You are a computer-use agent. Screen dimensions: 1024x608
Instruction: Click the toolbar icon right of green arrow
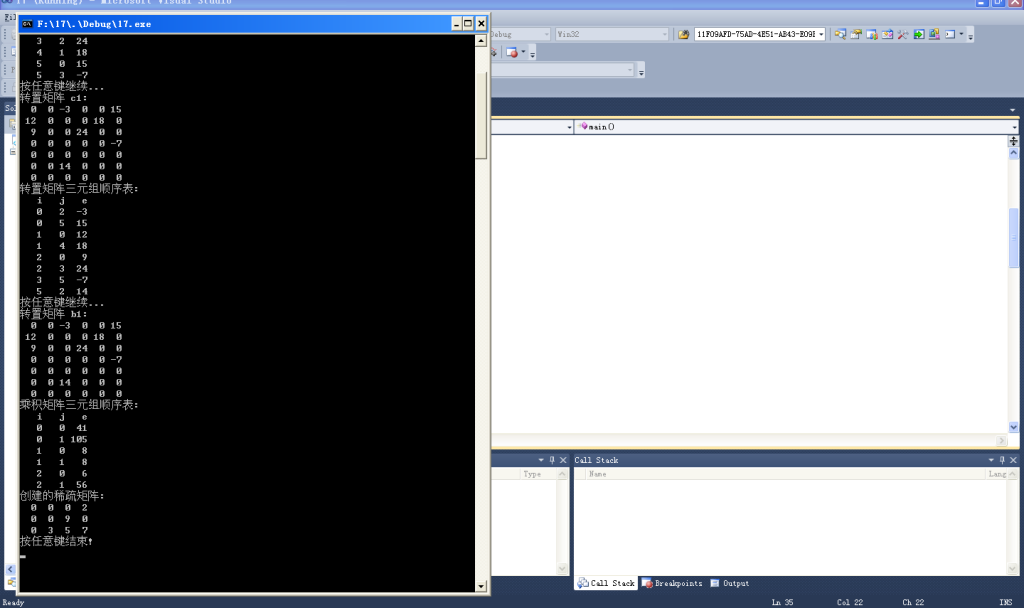click(x=935, y=35)
